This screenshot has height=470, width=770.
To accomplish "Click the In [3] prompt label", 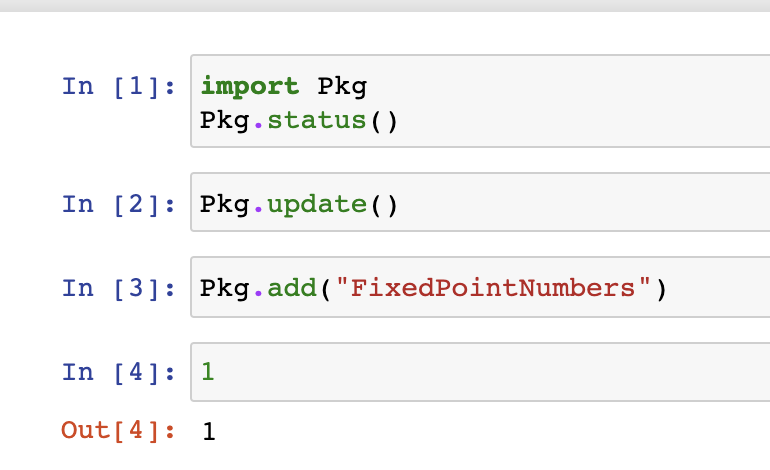I will (118, 288).
